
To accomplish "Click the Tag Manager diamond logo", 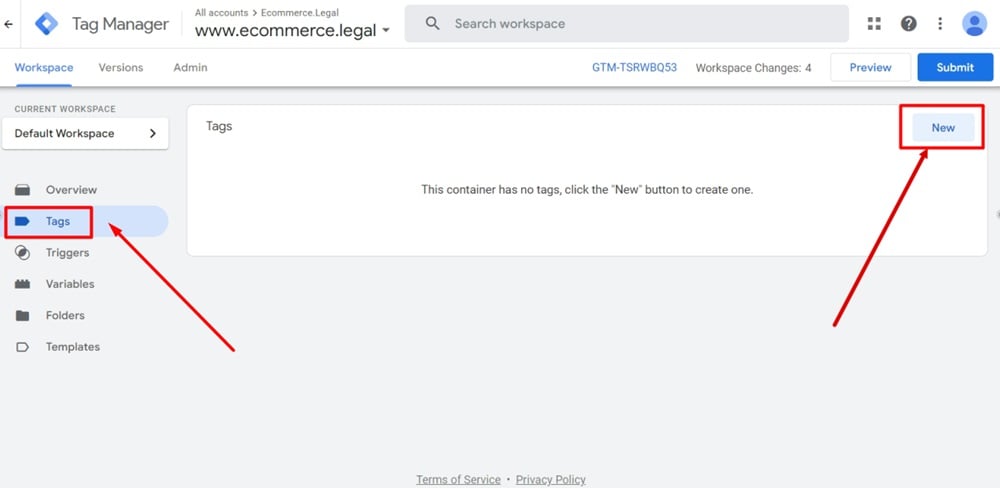I will click(x=46, y=24).
